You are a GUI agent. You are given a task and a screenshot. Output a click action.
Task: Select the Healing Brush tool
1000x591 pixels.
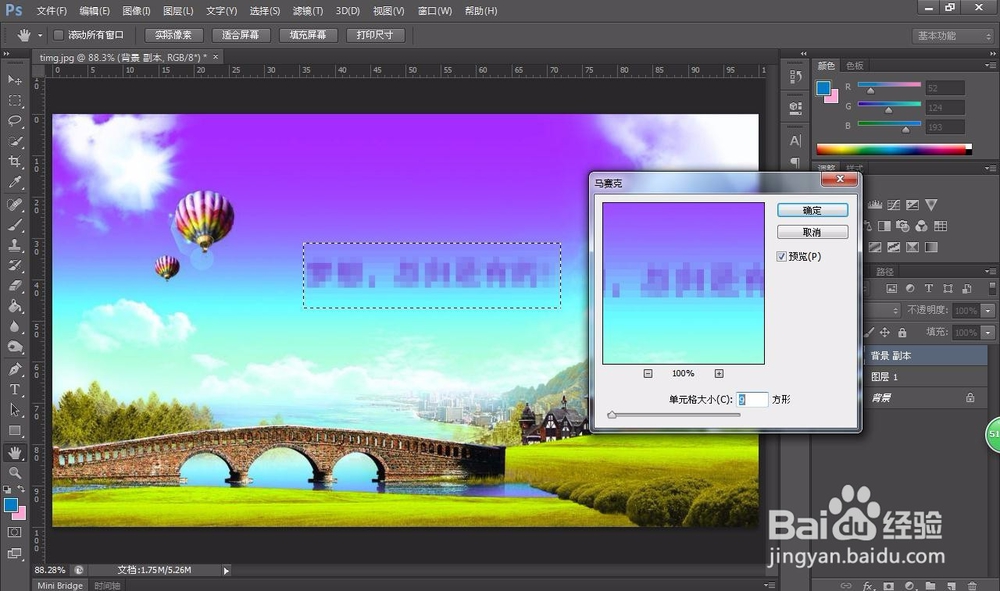[x=15, y=204]
